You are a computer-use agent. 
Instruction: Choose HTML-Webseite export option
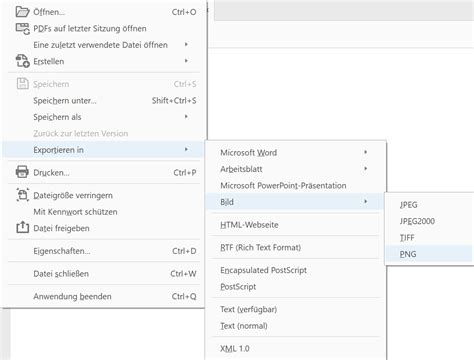296,225
